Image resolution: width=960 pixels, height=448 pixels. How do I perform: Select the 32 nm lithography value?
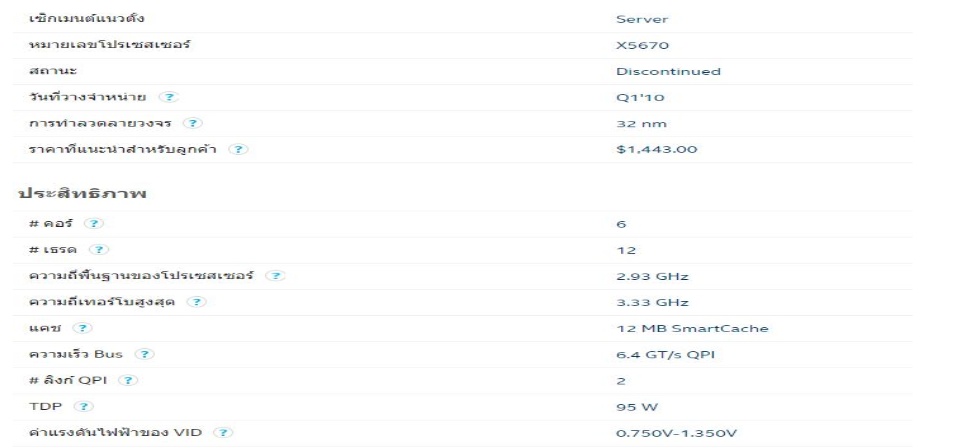click(x=642, y=124)
